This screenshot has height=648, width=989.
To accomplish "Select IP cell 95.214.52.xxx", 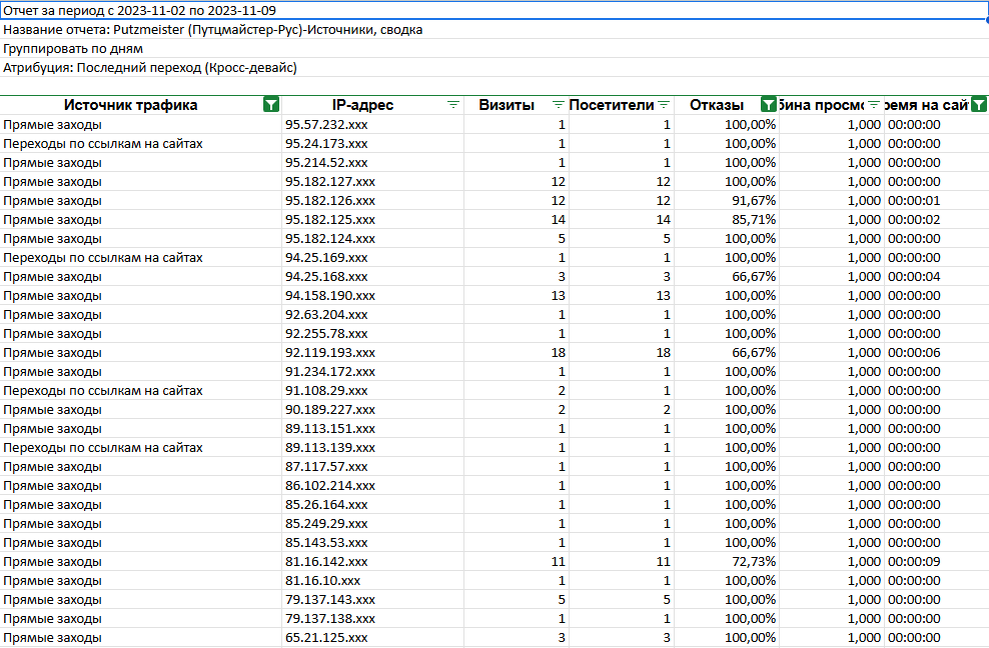I will coord(373,162).
